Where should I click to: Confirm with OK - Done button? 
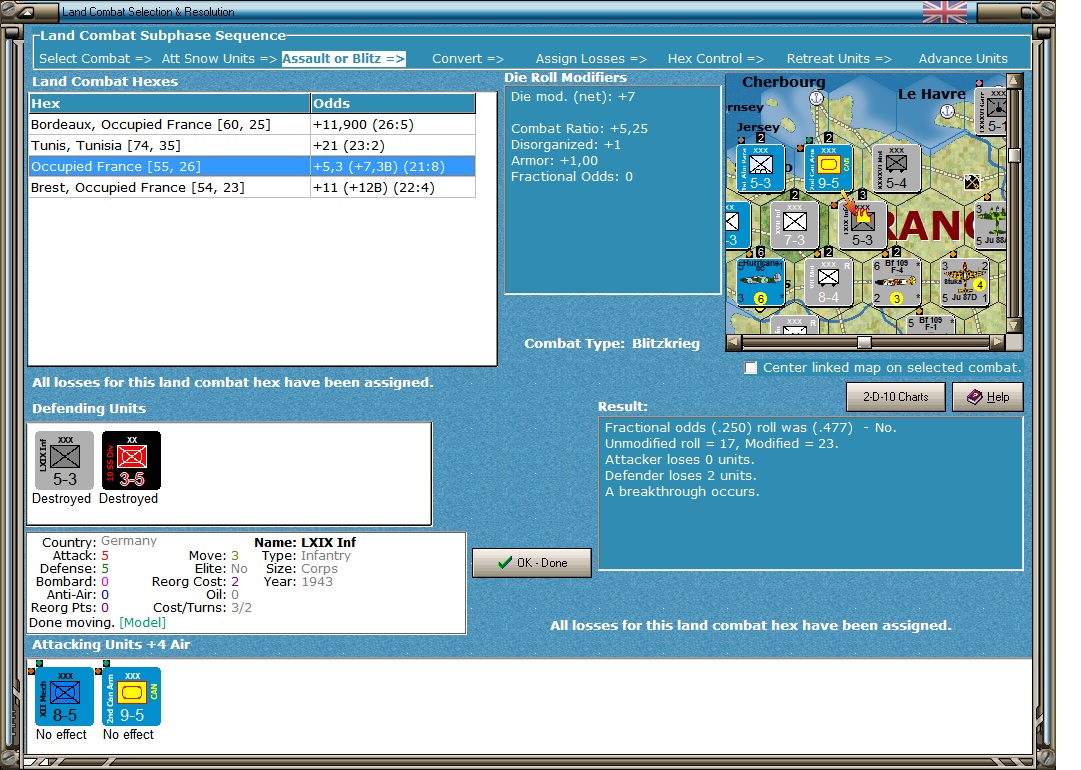pos(532,563)
